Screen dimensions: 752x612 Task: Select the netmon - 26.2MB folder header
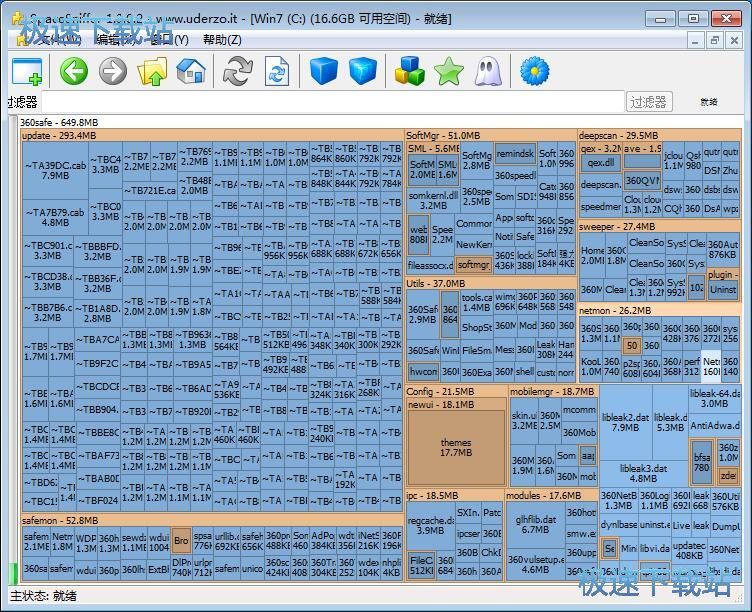(659, 310)
